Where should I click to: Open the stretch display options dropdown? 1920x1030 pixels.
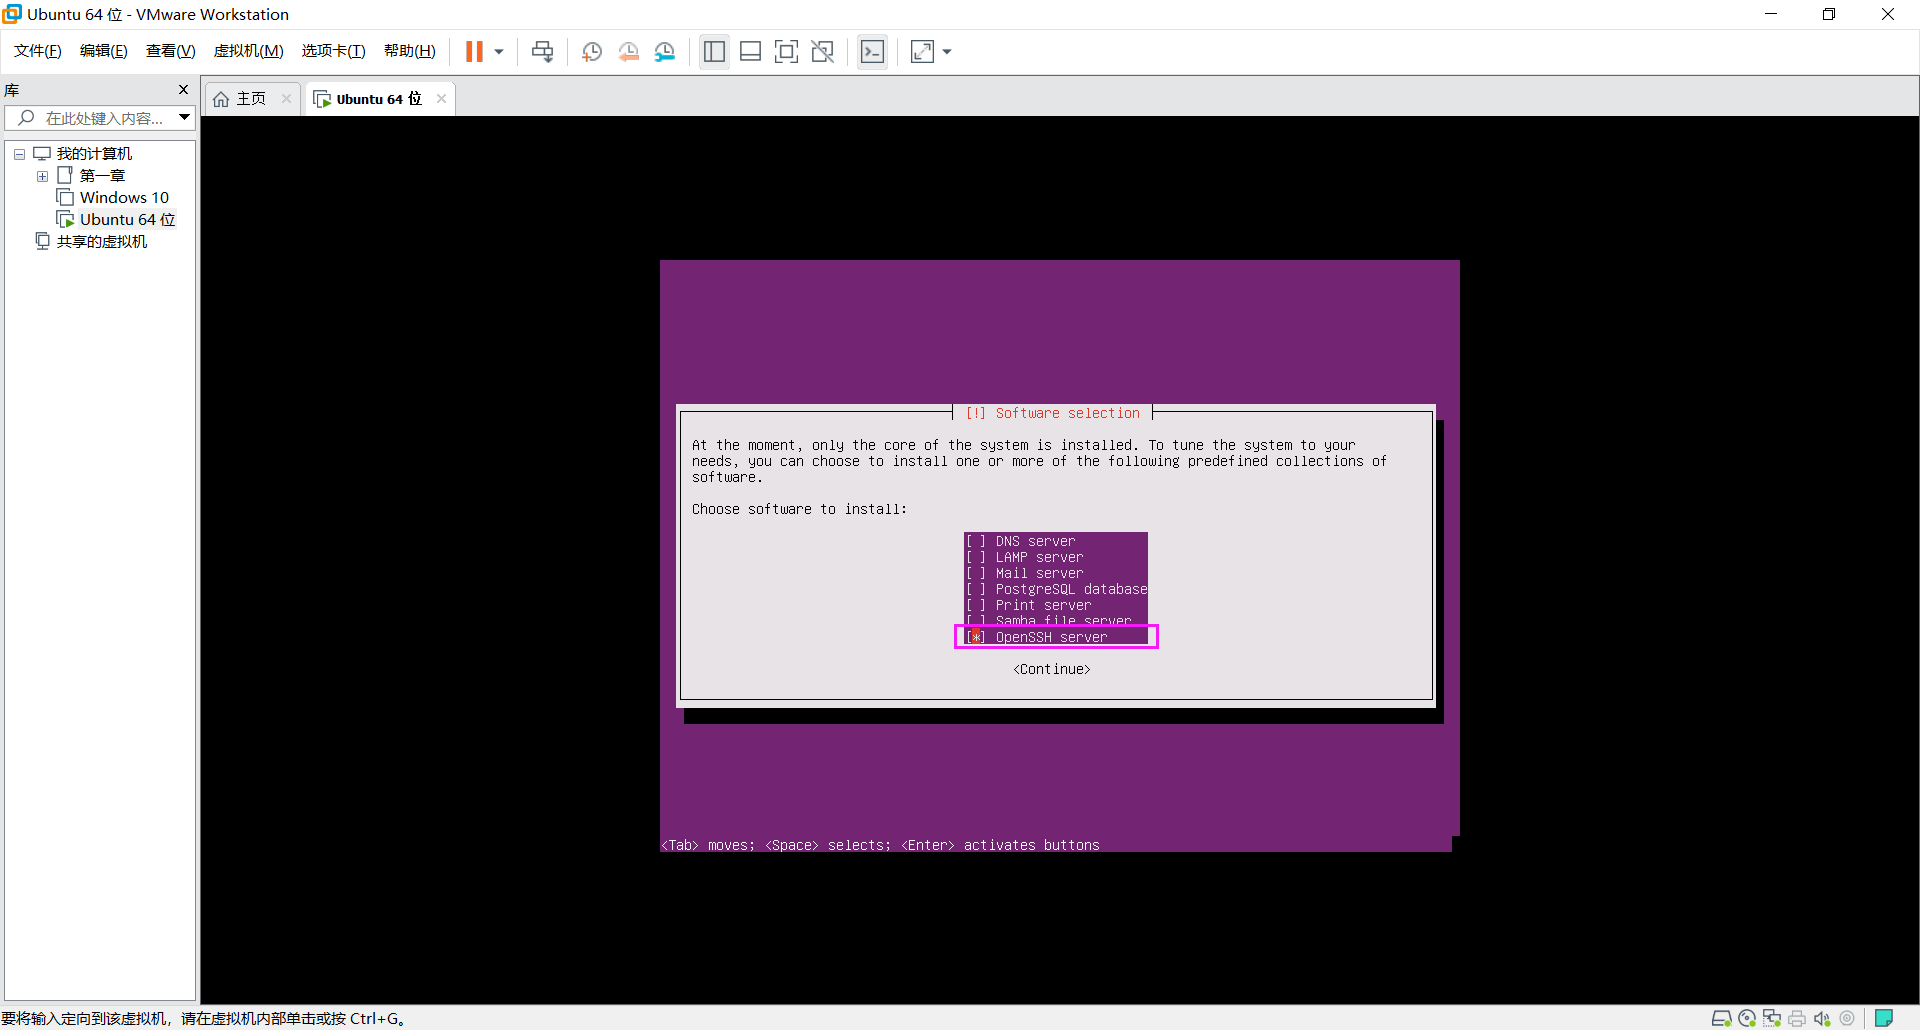pyautogui.click(x=947, y=52)
